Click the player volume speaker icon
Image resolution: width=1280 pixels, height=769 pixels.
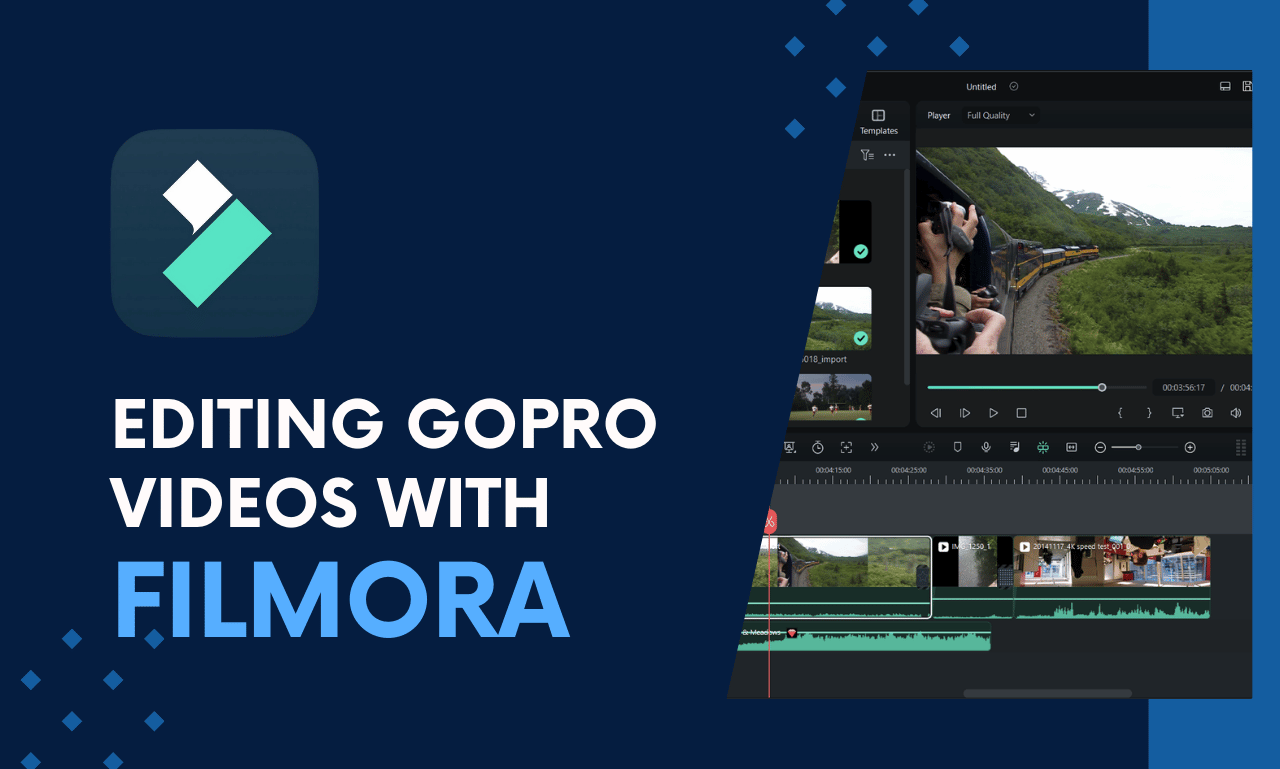click(1236, 413)
